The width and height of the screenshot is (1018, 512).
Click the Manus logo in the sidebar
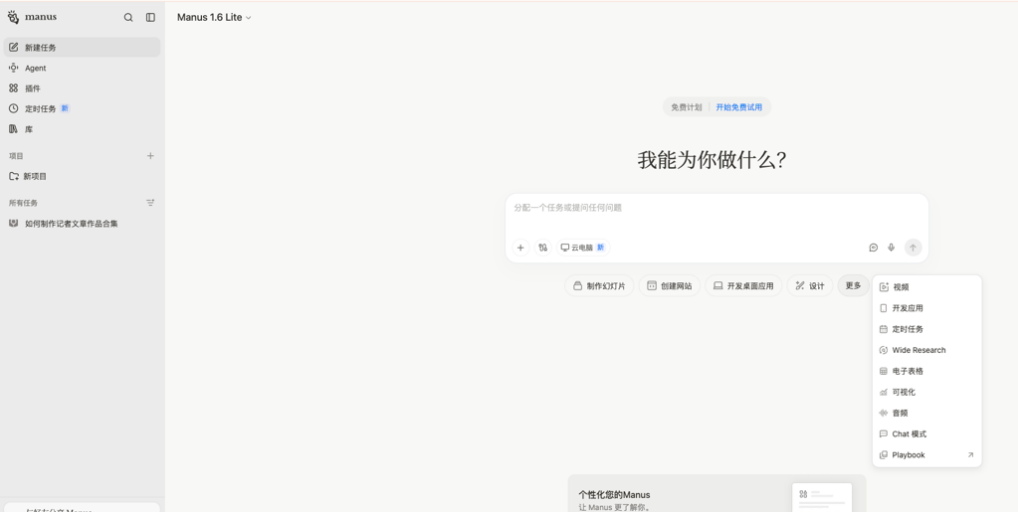tap(32, 18)
